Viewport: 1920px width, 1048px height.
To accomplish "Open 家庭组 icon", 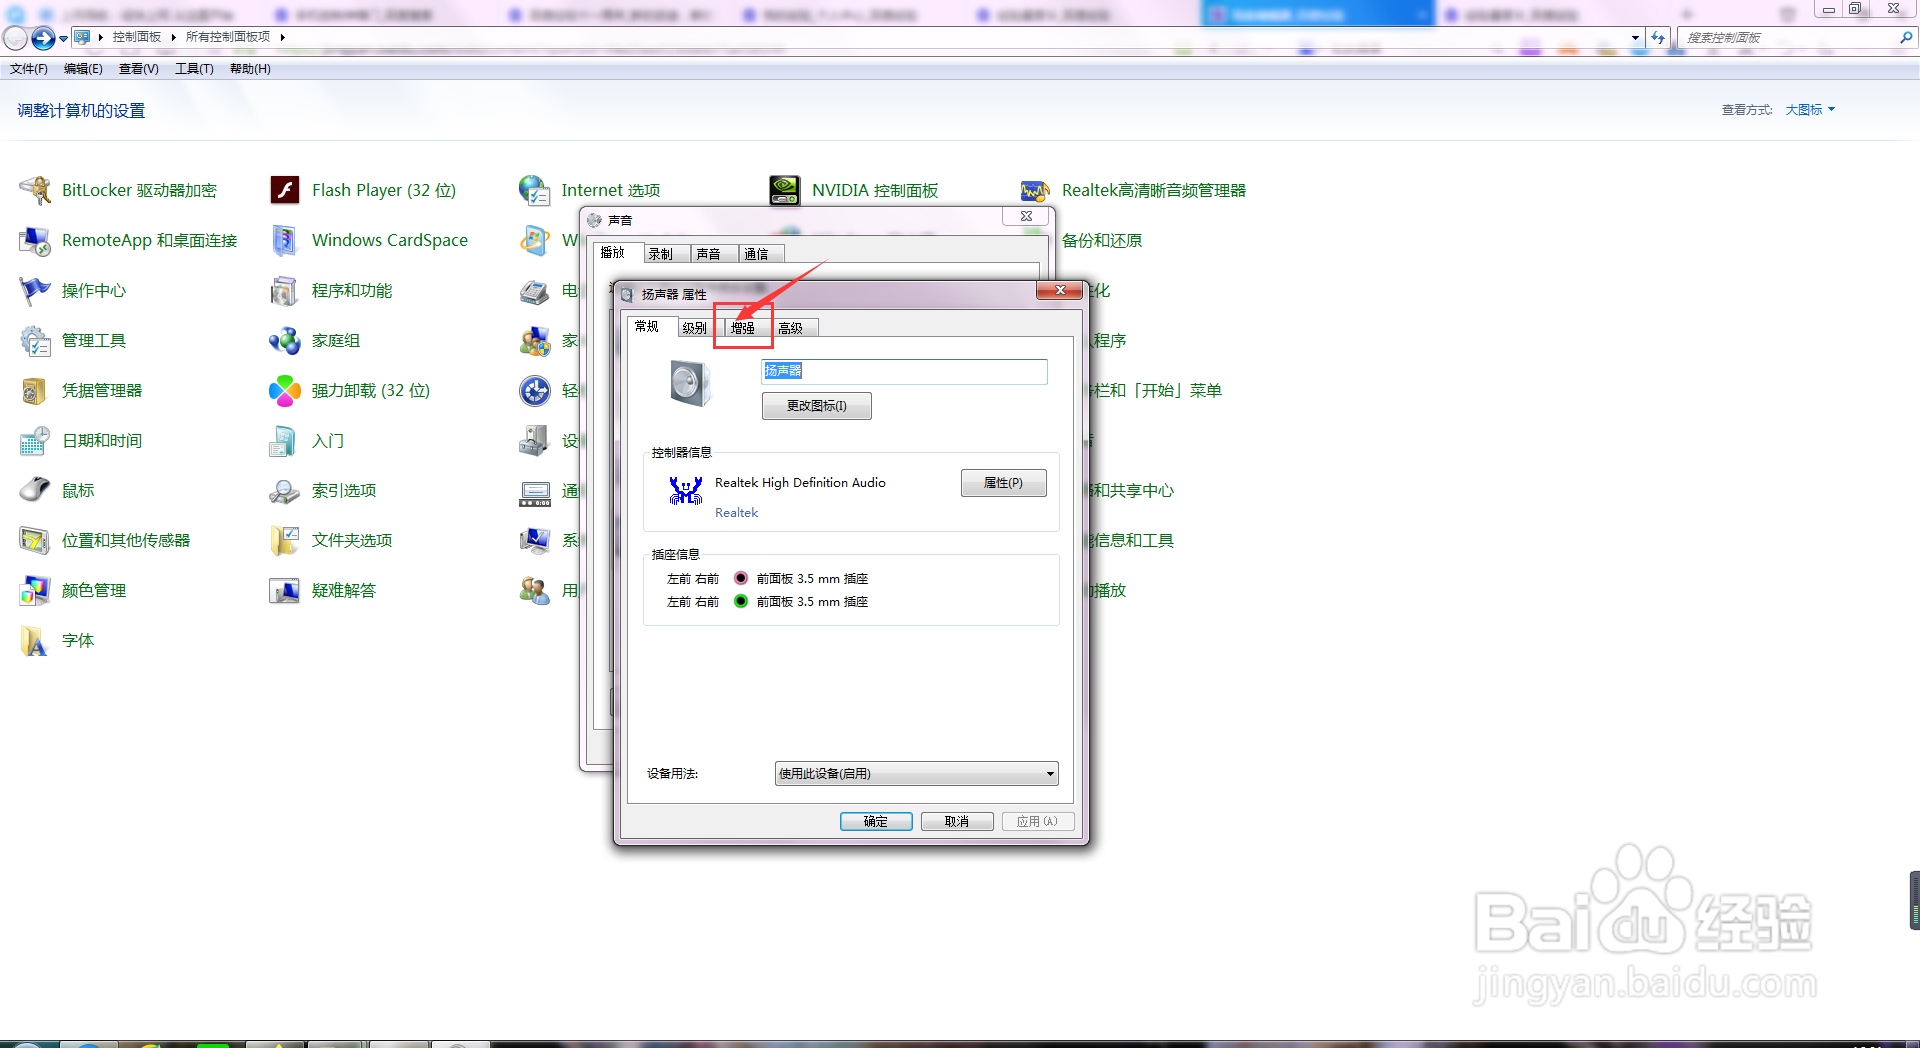I will click(x=285, y=340).
